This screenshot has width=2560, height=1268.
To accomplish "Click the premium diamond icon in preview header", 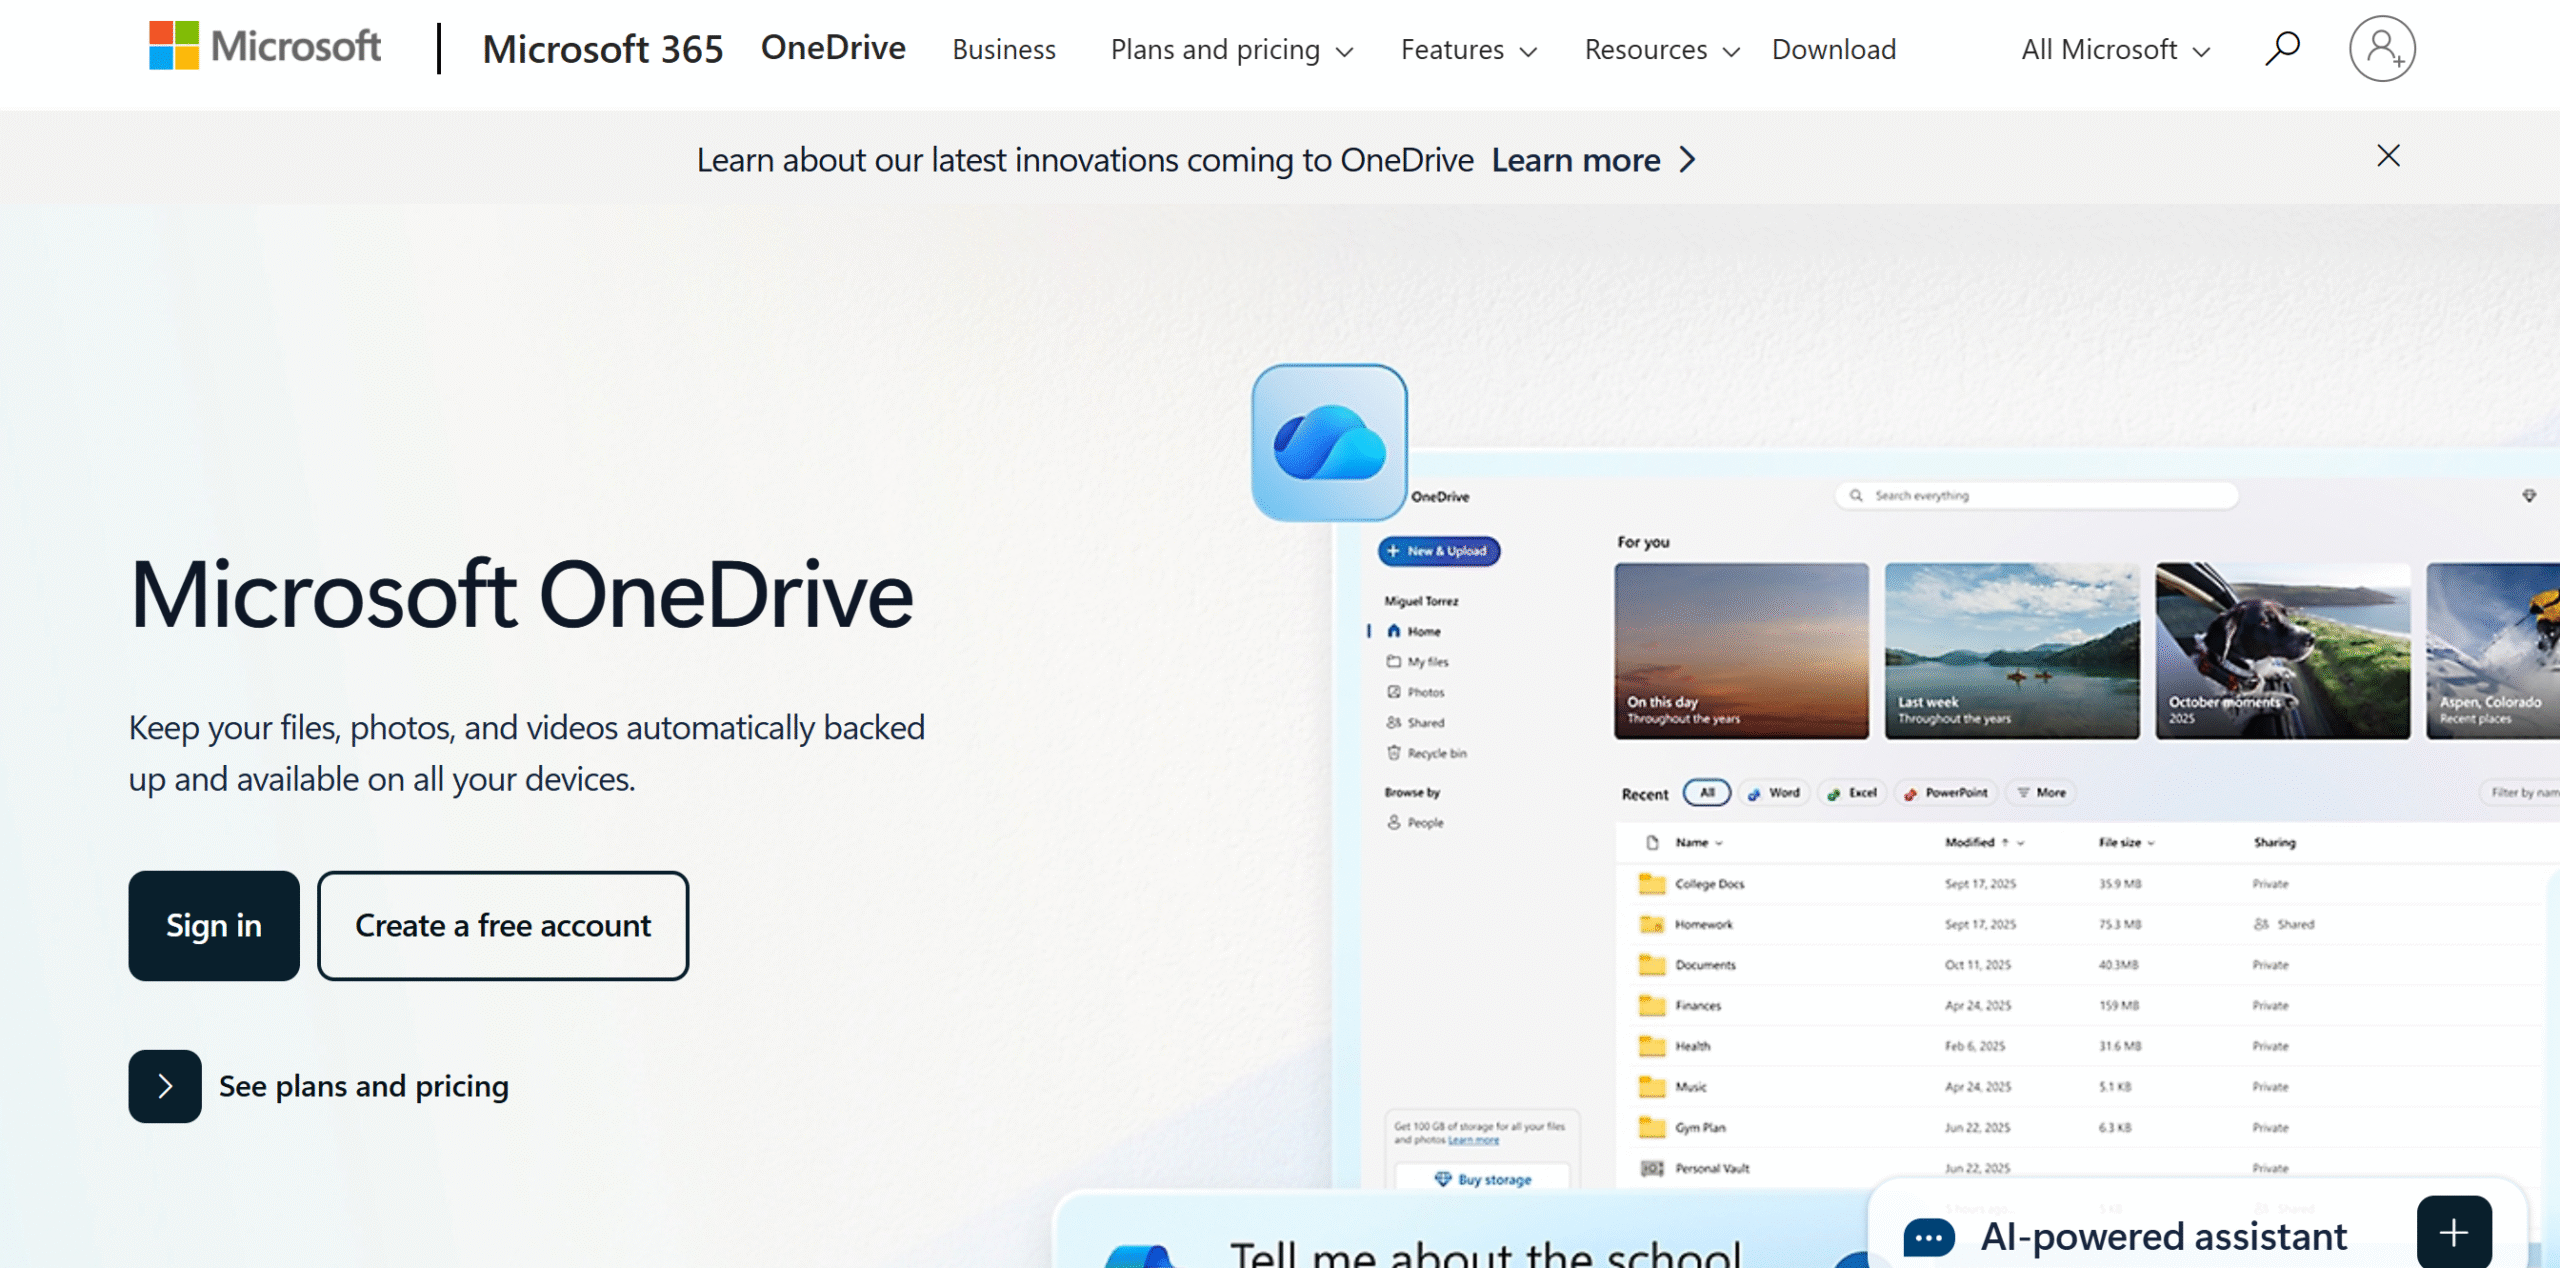I will coord(2529,495).
